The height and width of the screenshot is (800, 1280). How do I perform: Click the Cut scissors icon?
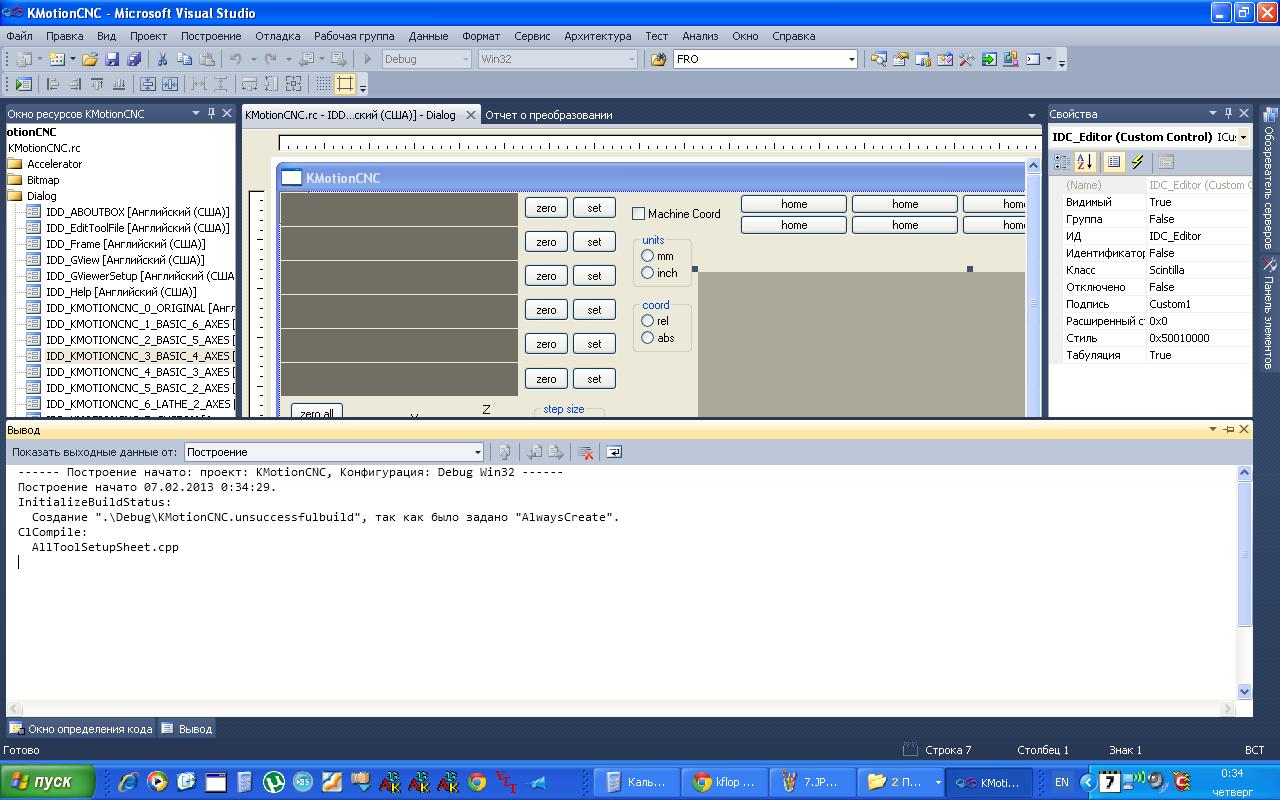click(x=163, y=59)
